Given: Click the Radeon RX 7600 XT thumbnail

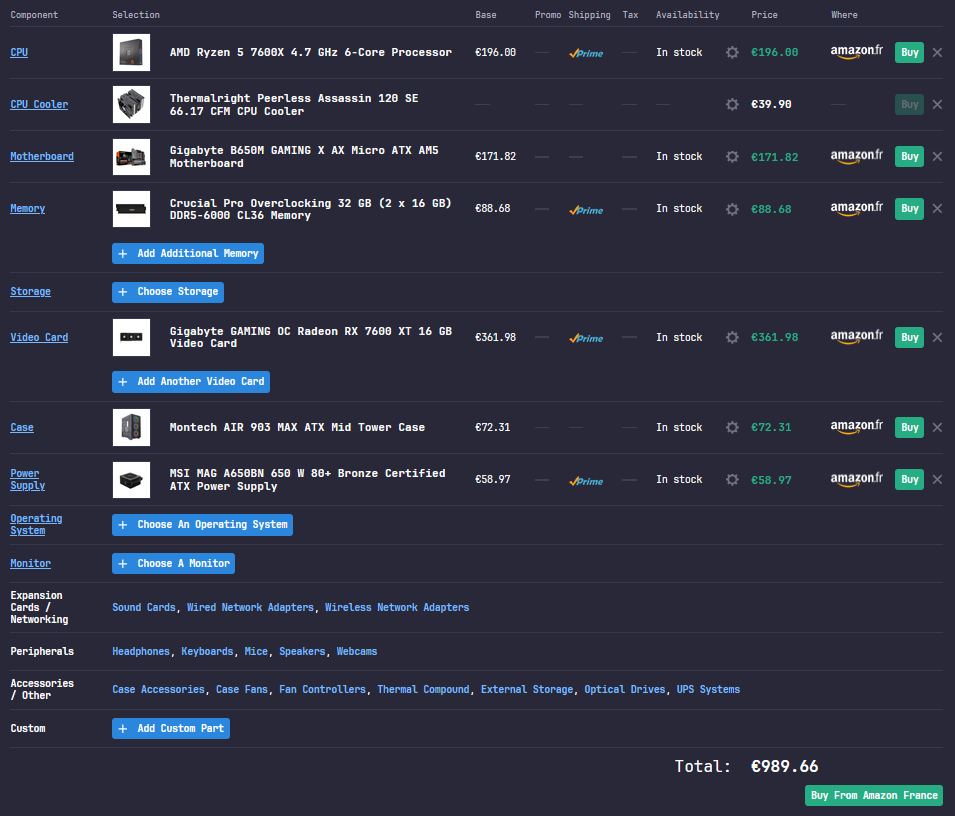Looking at the screenshot, I should 132,337.
